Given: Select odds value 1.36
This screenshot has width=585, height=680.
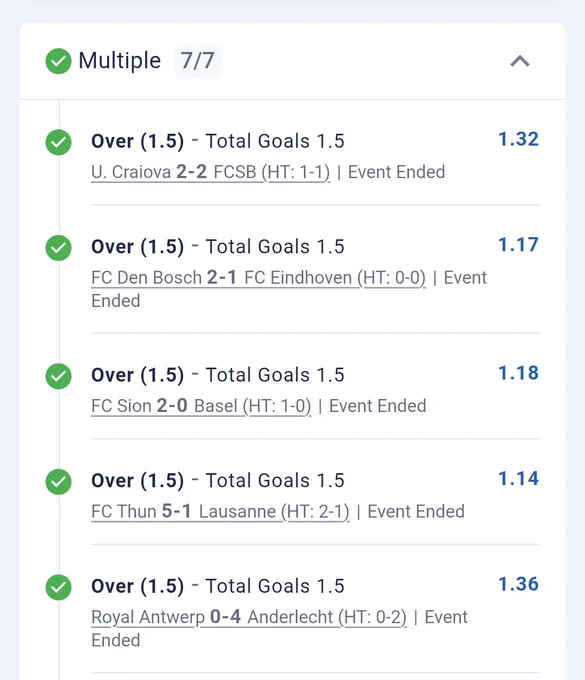Looking at the screenshot, I should pos(518,584).
